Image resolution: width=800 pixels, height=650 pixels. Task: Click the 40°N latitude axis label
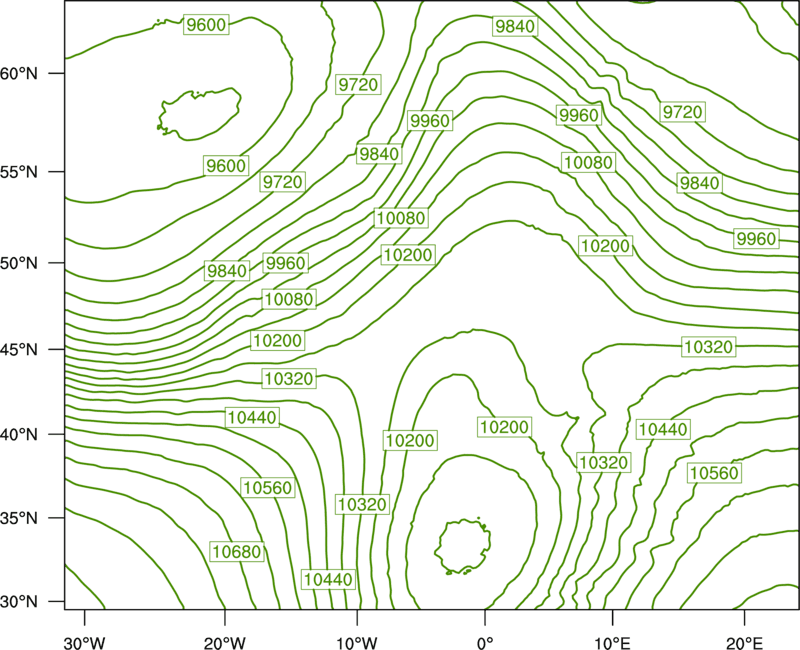pos(19,435)
